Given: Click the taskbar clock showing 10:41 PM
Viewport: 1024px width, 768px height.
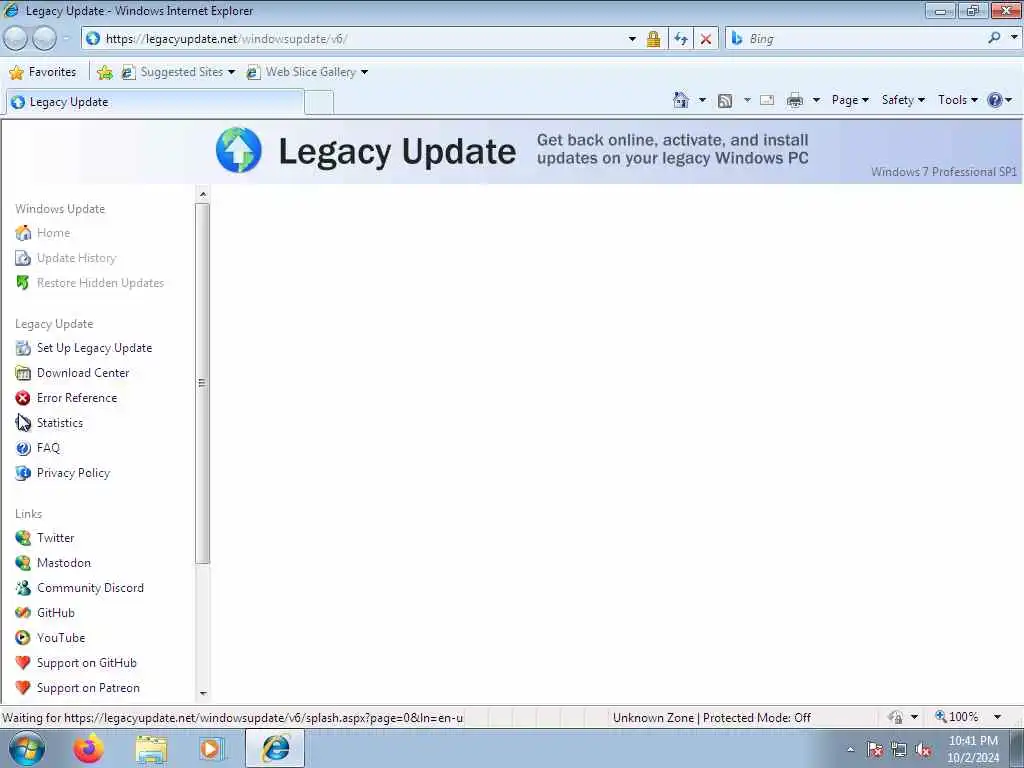Looking at the screenshot, I should pyautogui.click(x=973, y=749).
